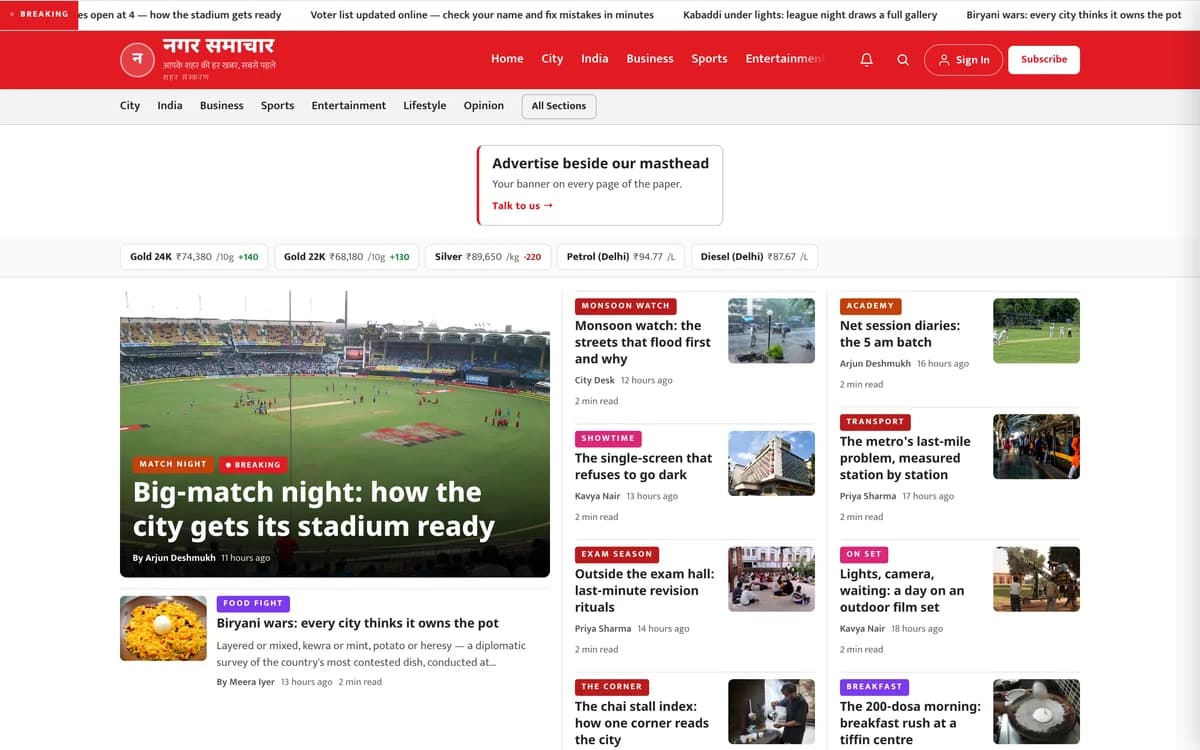This screenshot has width=1200, height=750.
Task: Open the dosa griddle thumbnail
Action: pos(1036,712)
